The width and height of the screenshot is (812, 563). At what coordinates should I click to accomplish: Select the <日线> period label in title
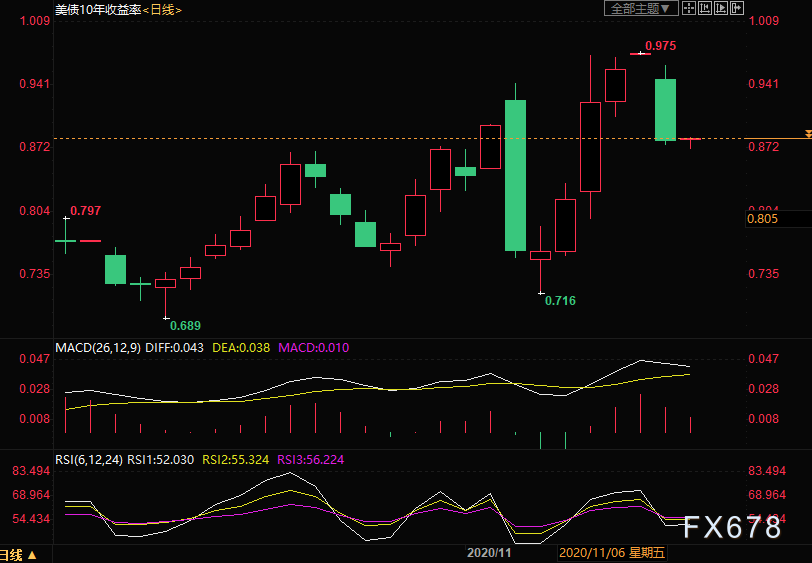[x=162, y=9]
